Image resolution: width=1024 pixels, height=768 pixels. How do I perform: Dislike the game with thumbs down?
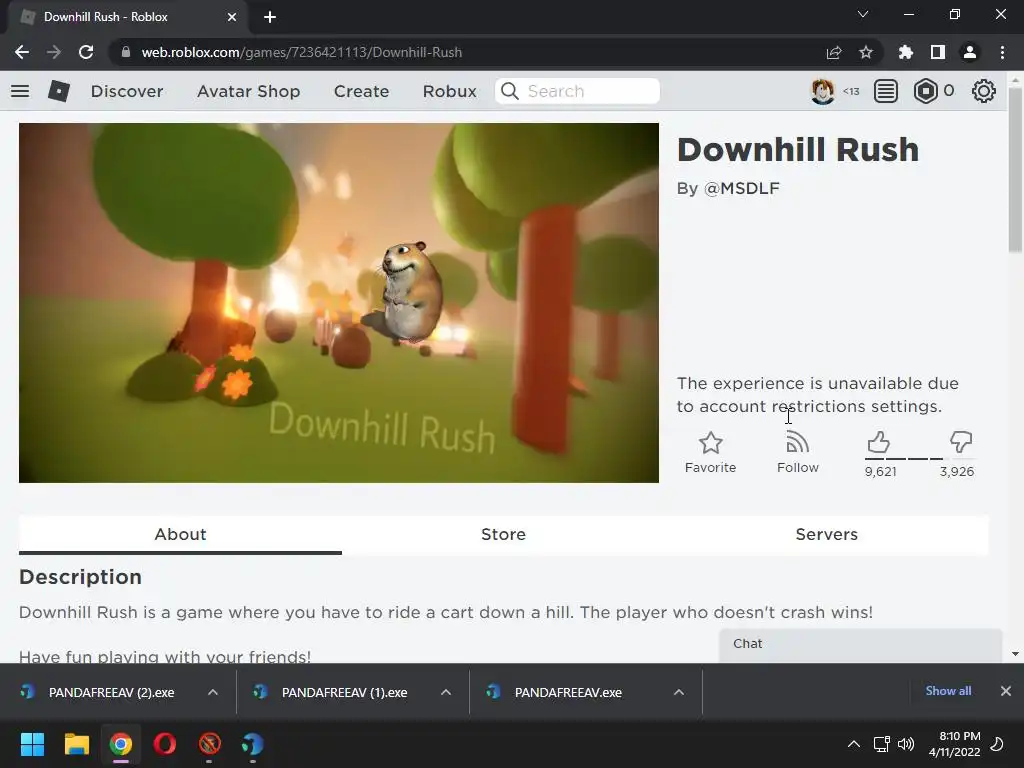click(961, 442)
